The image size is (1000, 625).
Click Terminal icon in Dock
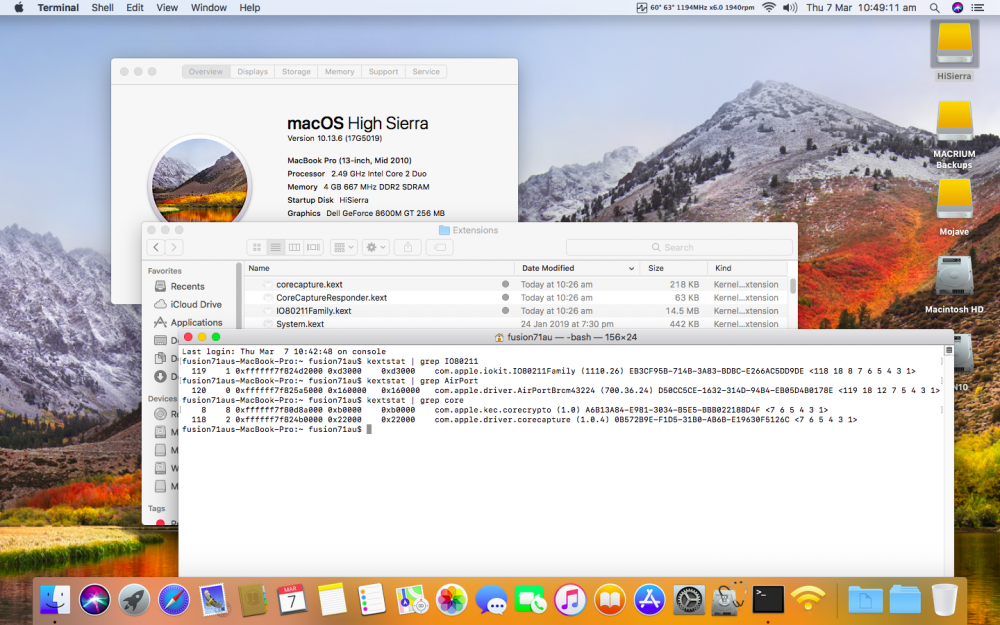coord(768,599)
